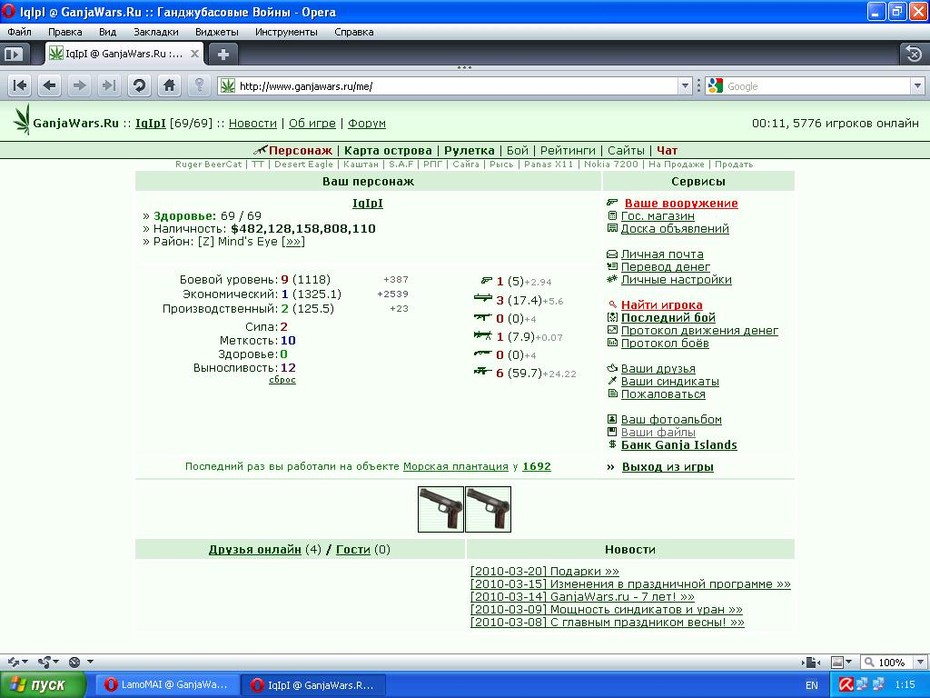Go back with the Back arrow button
This screenshot has width=930, height=698.
pyautogui.click(x=50, y=86)
